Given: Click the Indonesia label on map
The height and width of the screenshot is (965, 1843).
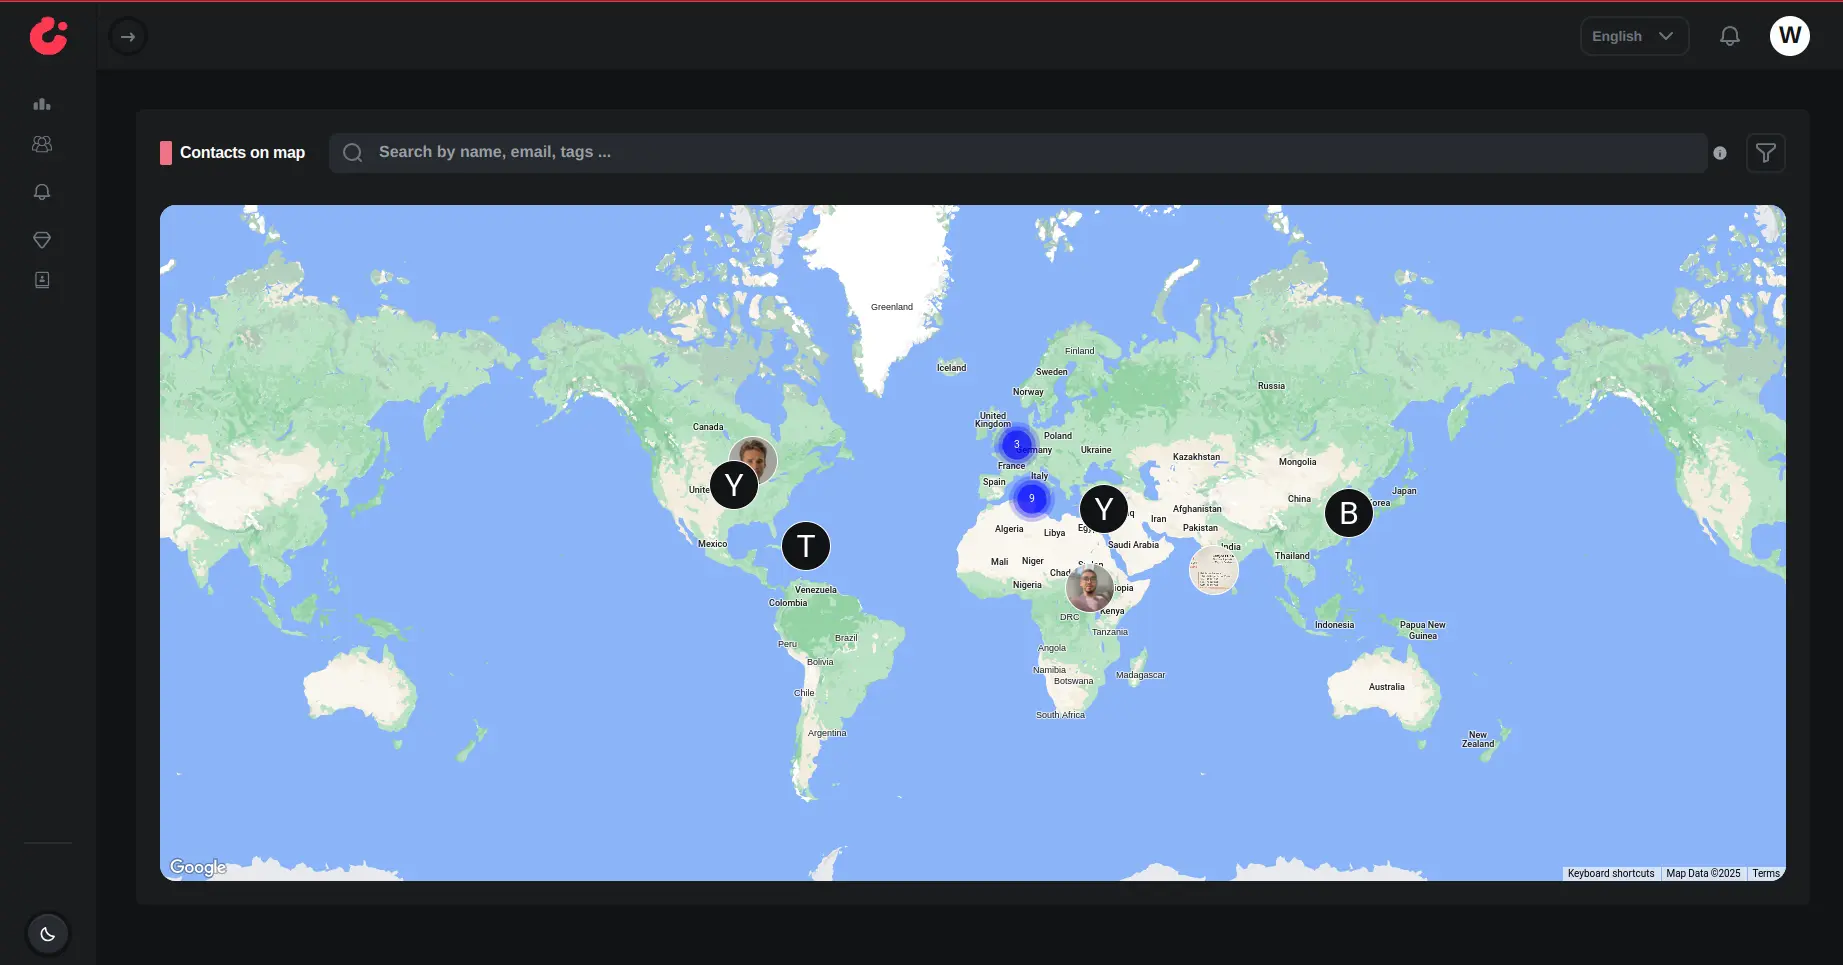Looking at the screenshot, I should point(1335,625).
